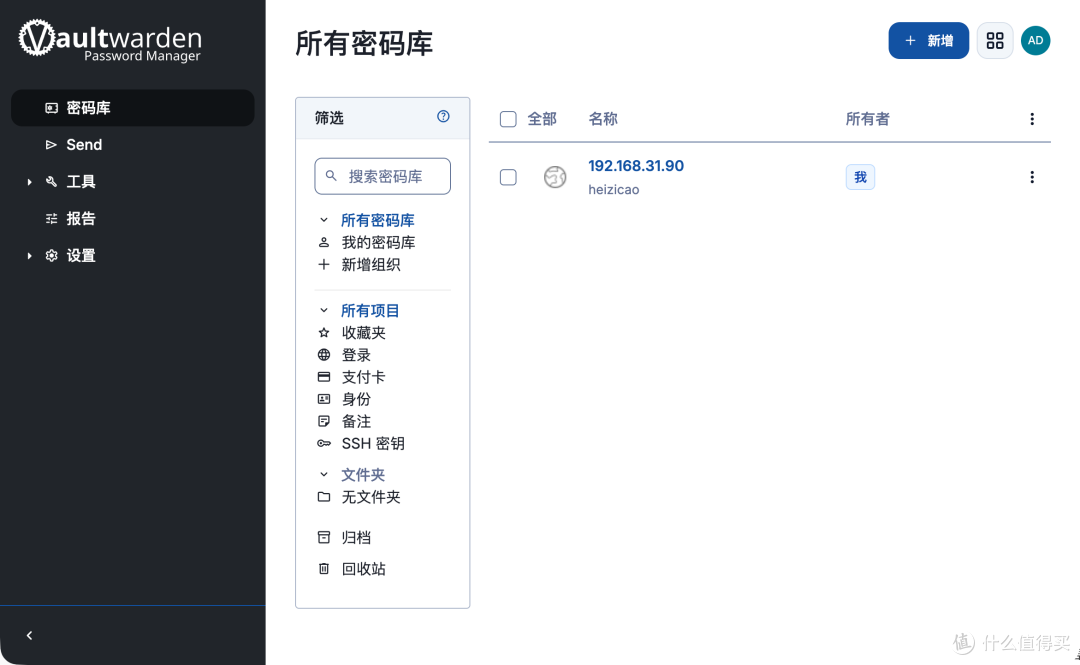Filter by 登录 item type
This screenshot has width=1080, height=665.
[x=356, y=355]
